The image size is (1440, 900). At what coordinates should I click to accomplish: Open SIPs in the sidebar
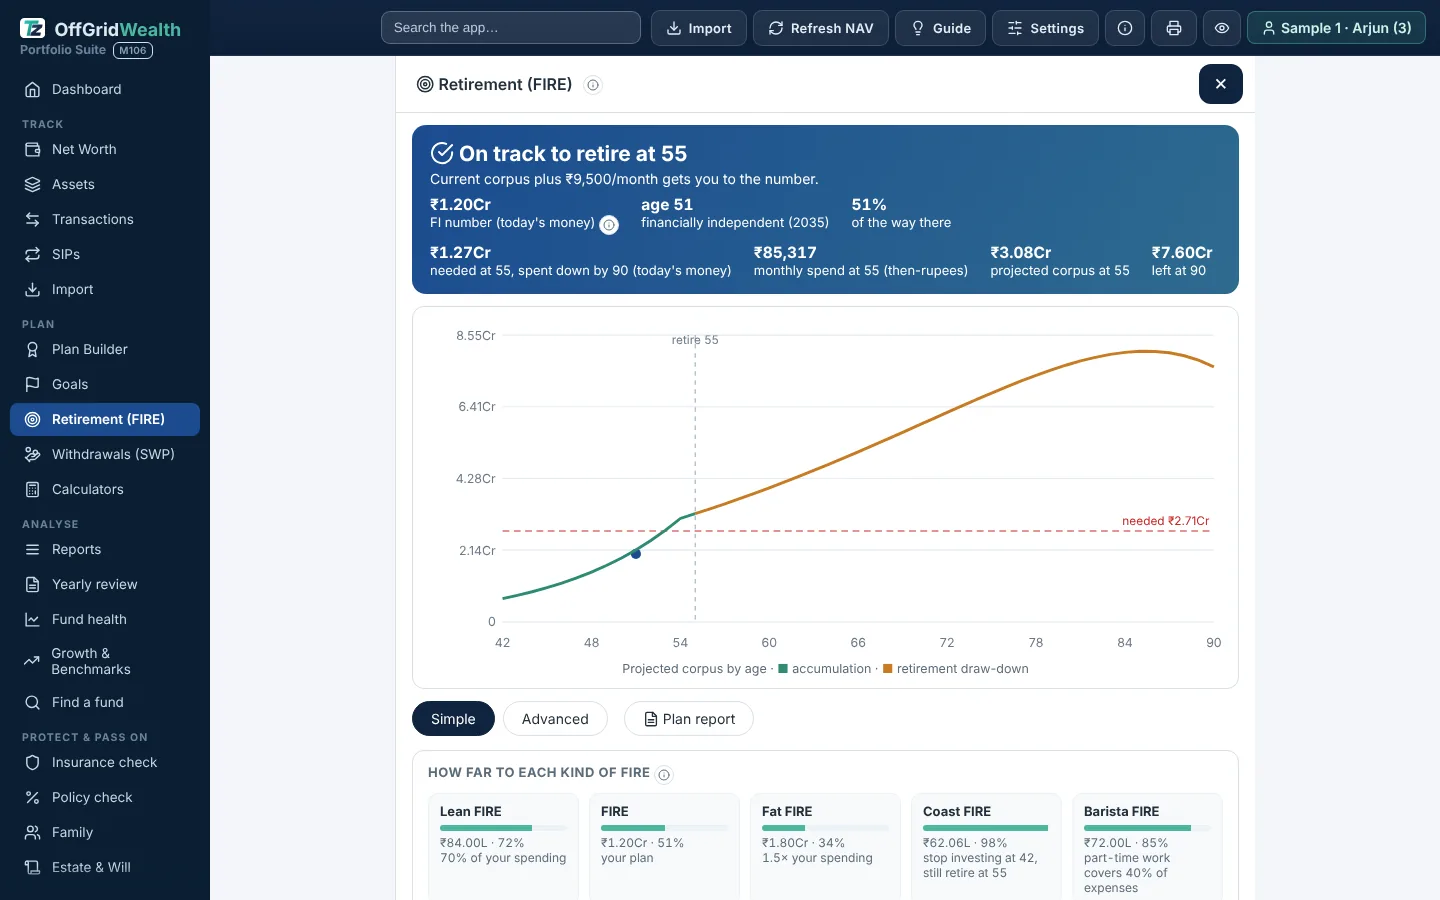coord(105,254)
